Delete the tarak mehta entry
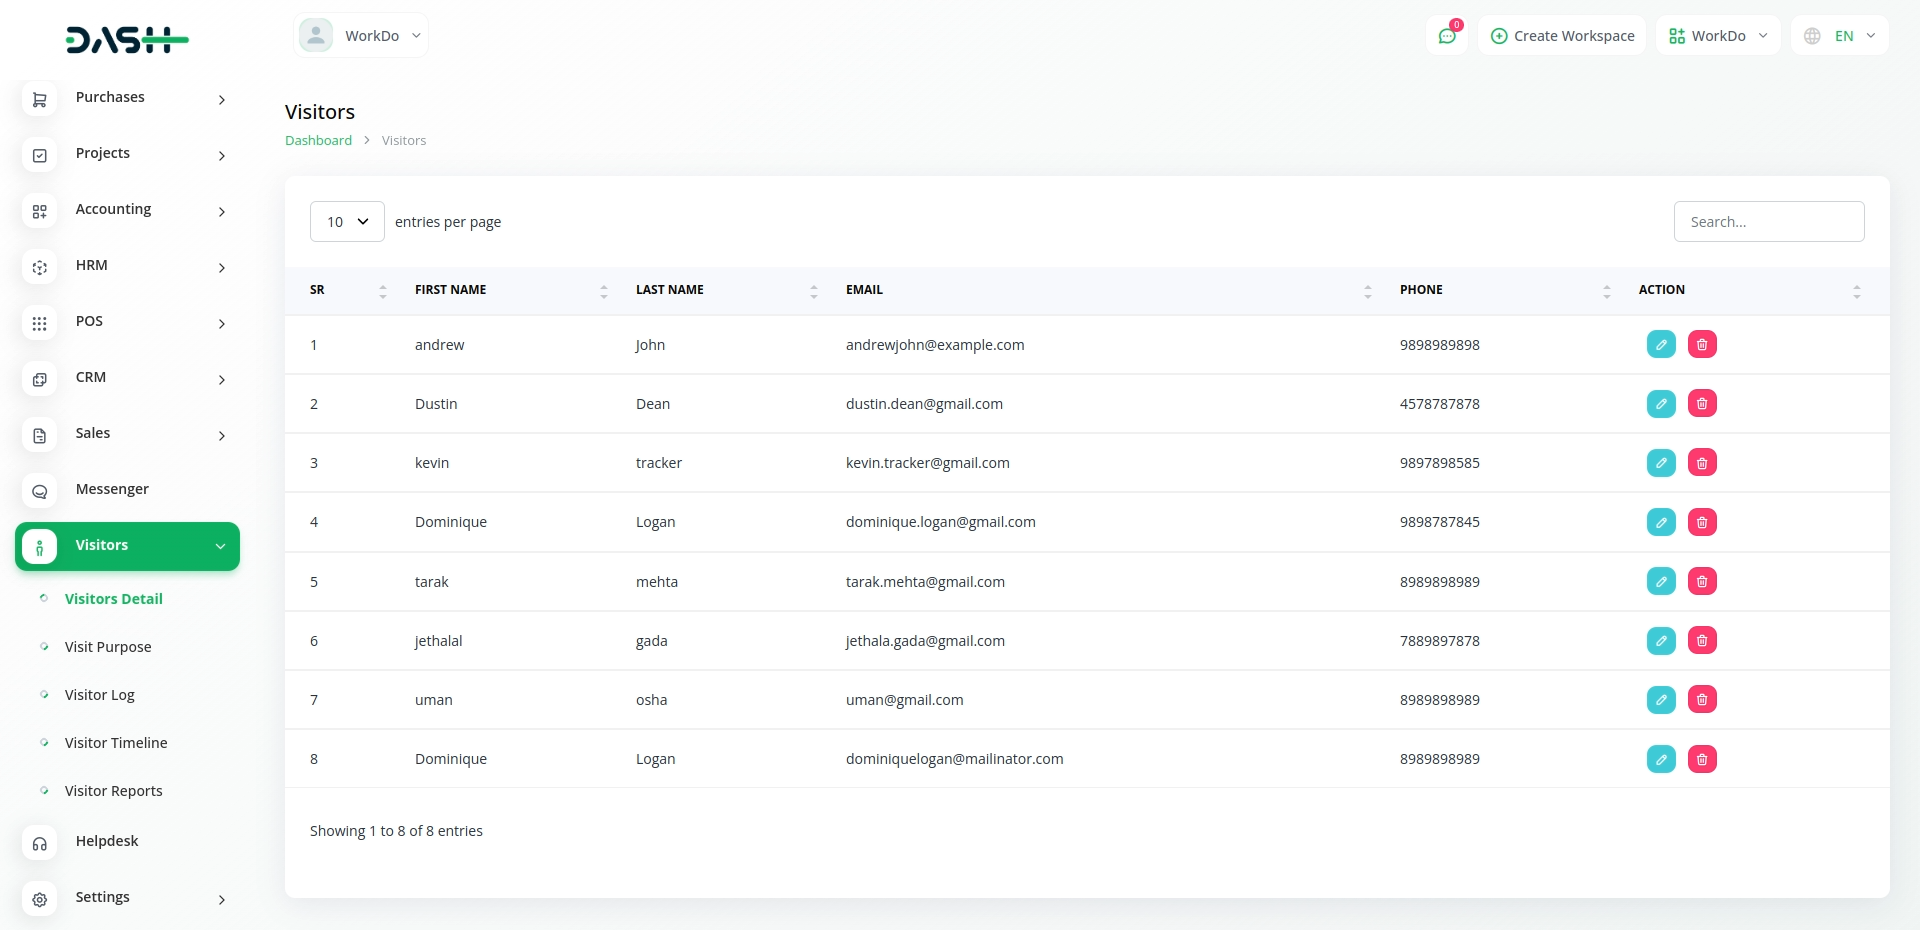 pyautogui.click(x=1701, y=582)
